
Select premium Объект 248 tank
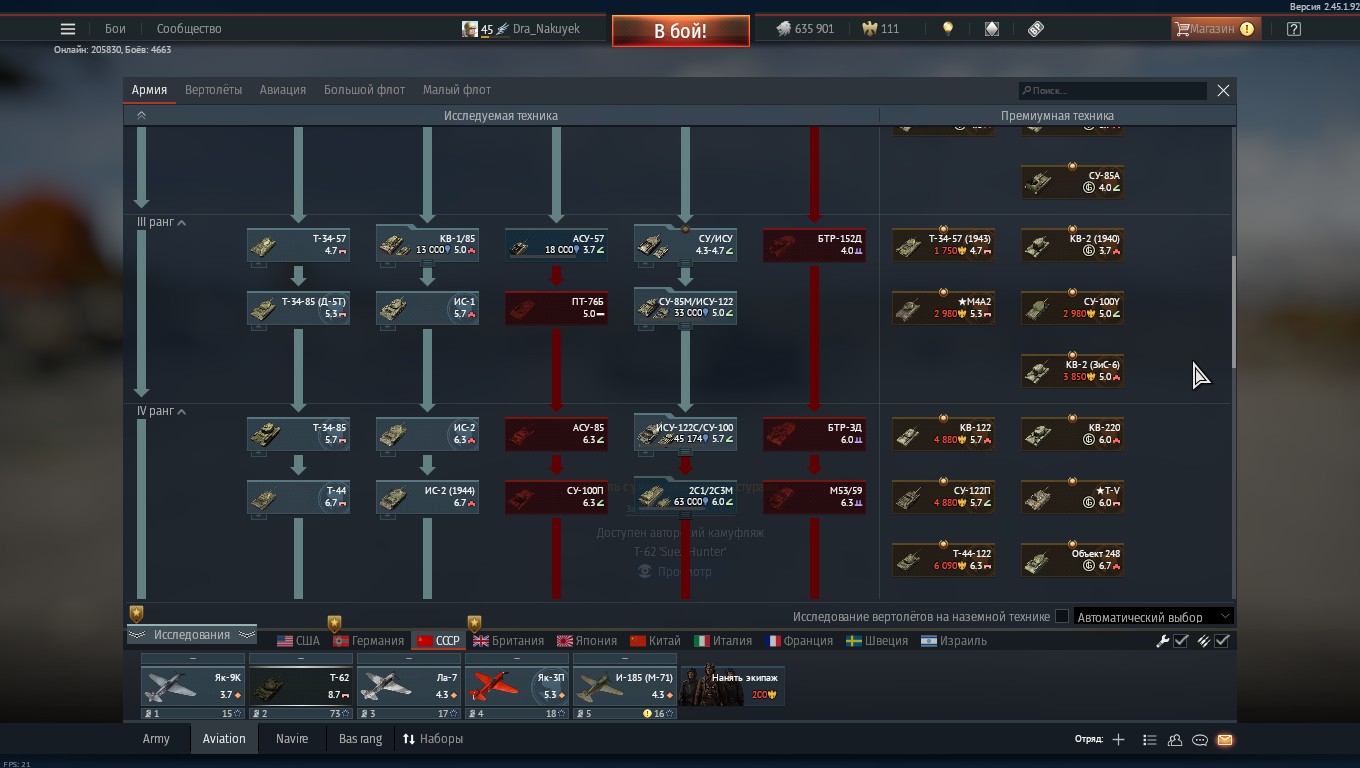click(x=1072, y=560)
